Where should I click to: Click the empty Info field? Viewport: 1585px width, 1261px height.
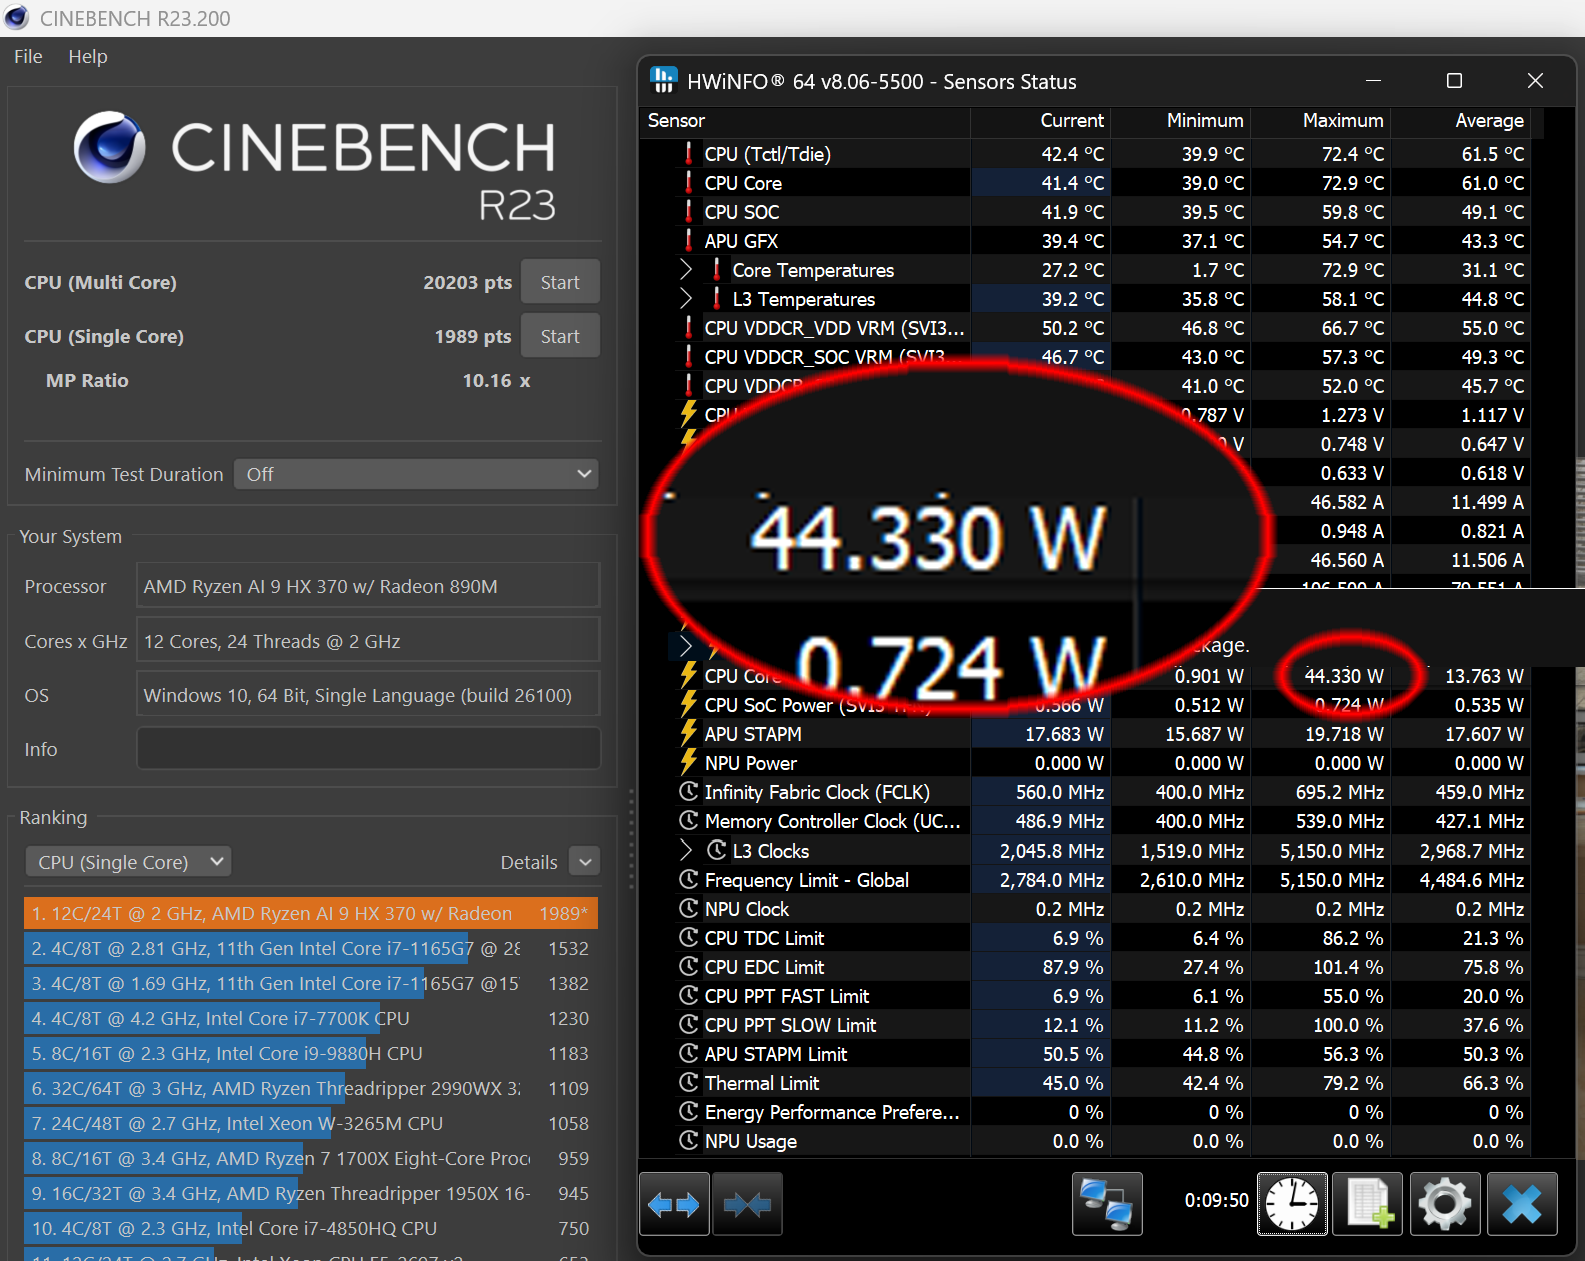[368, 749]
